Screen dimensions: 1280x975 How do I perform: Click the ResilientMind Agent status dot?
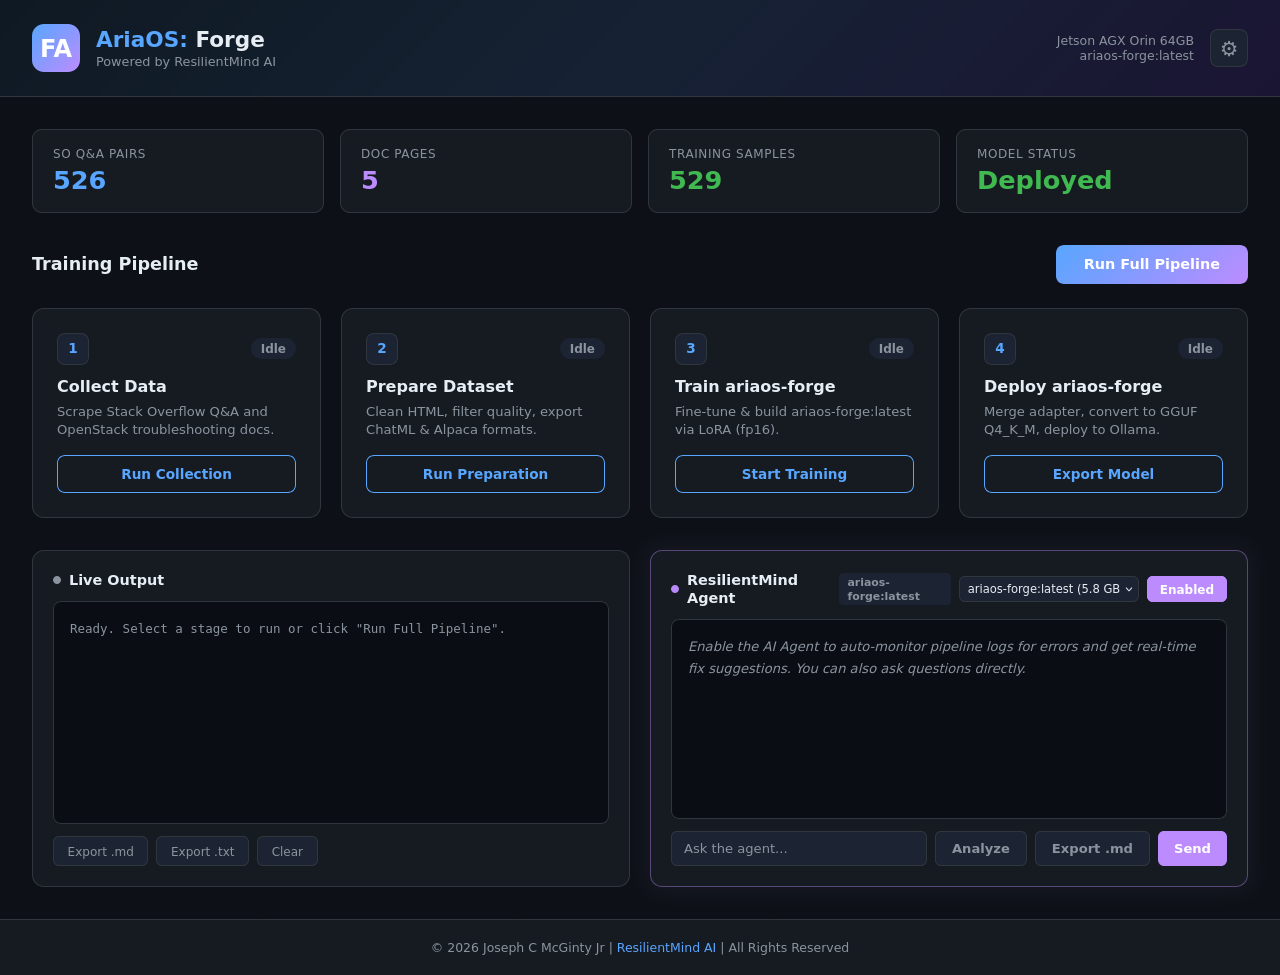tap(674, 589)
